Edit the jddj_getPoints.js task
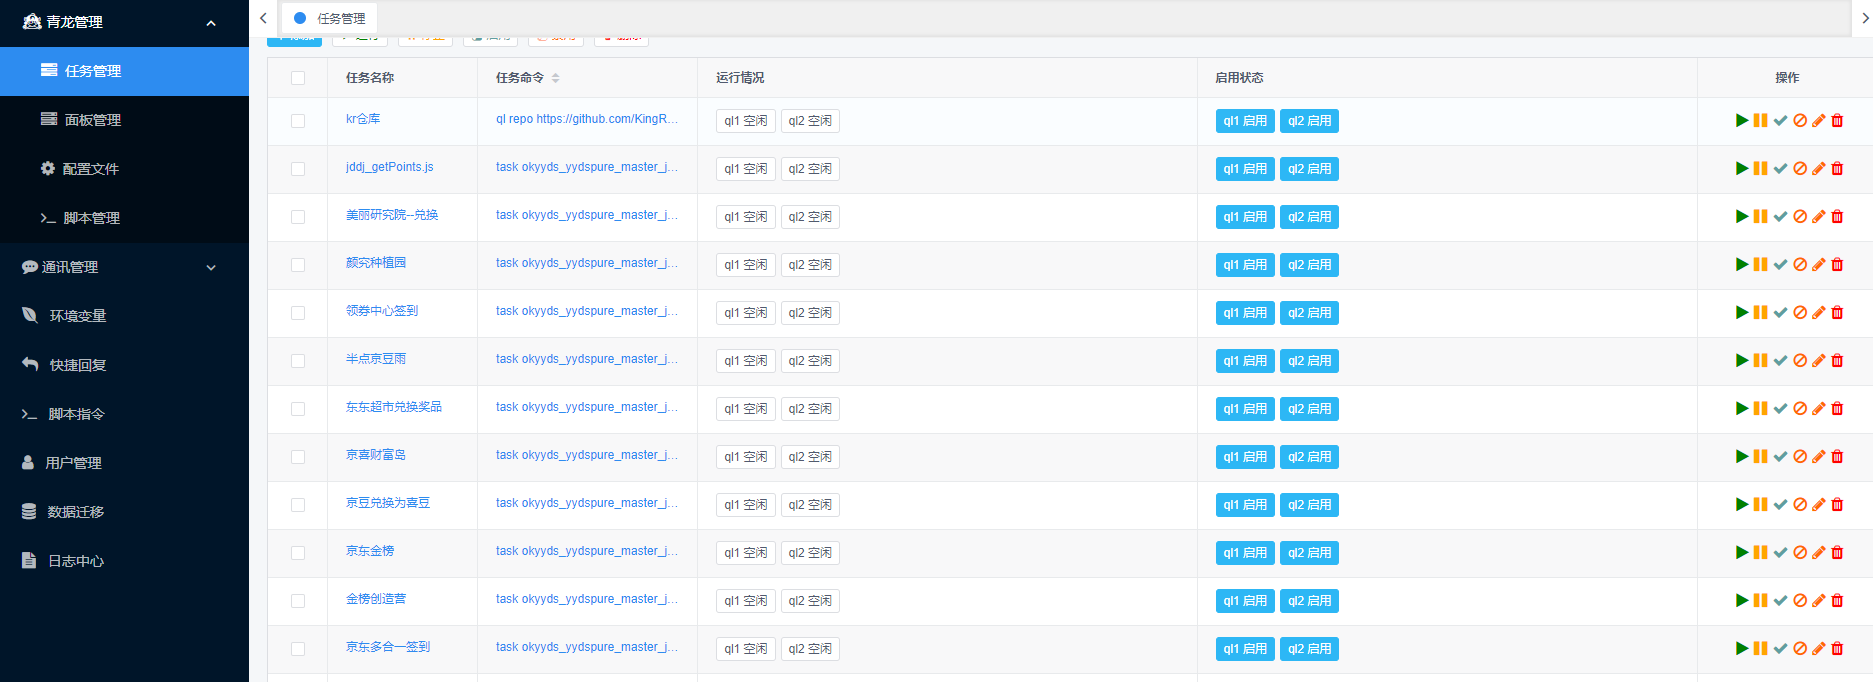 click(x=1819, y=168)
